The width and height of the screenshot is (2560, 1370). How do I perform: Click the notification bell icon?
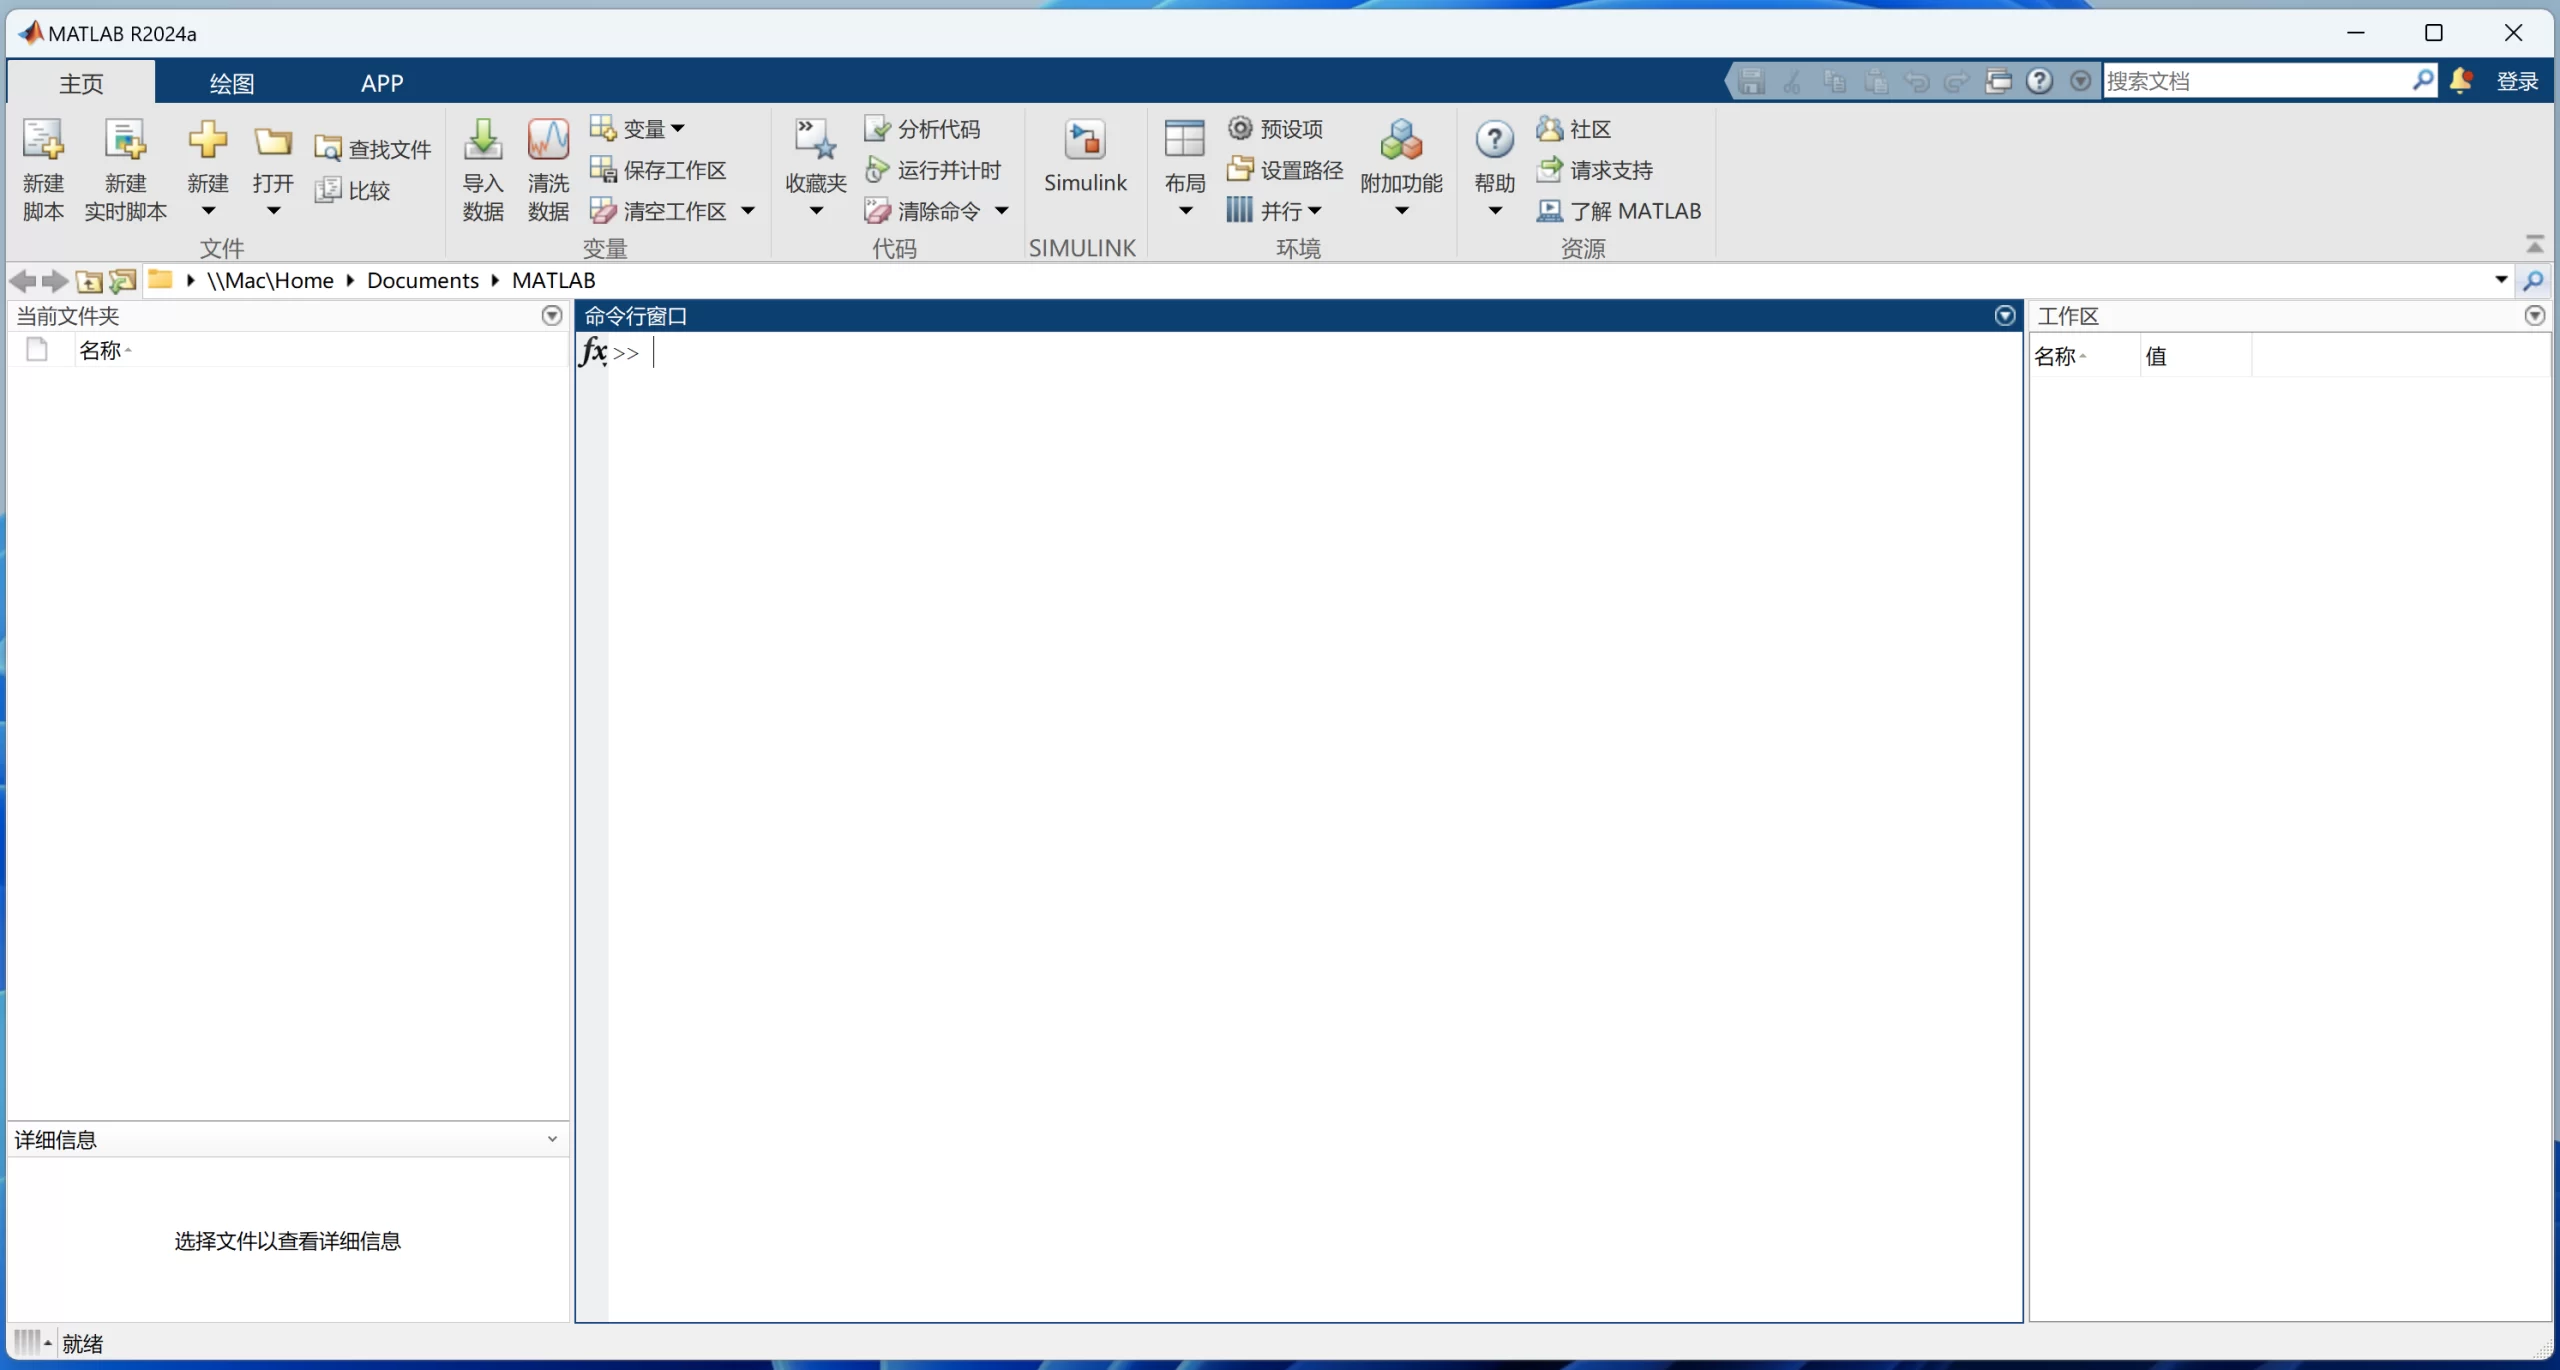[2461, 81]
